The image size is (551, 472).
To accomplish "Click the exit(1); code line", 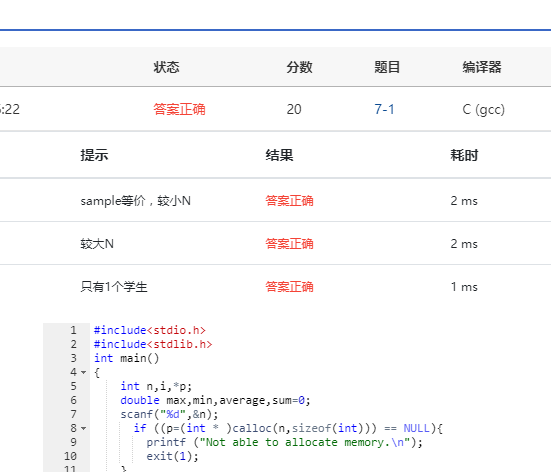I will click(173, 457).
